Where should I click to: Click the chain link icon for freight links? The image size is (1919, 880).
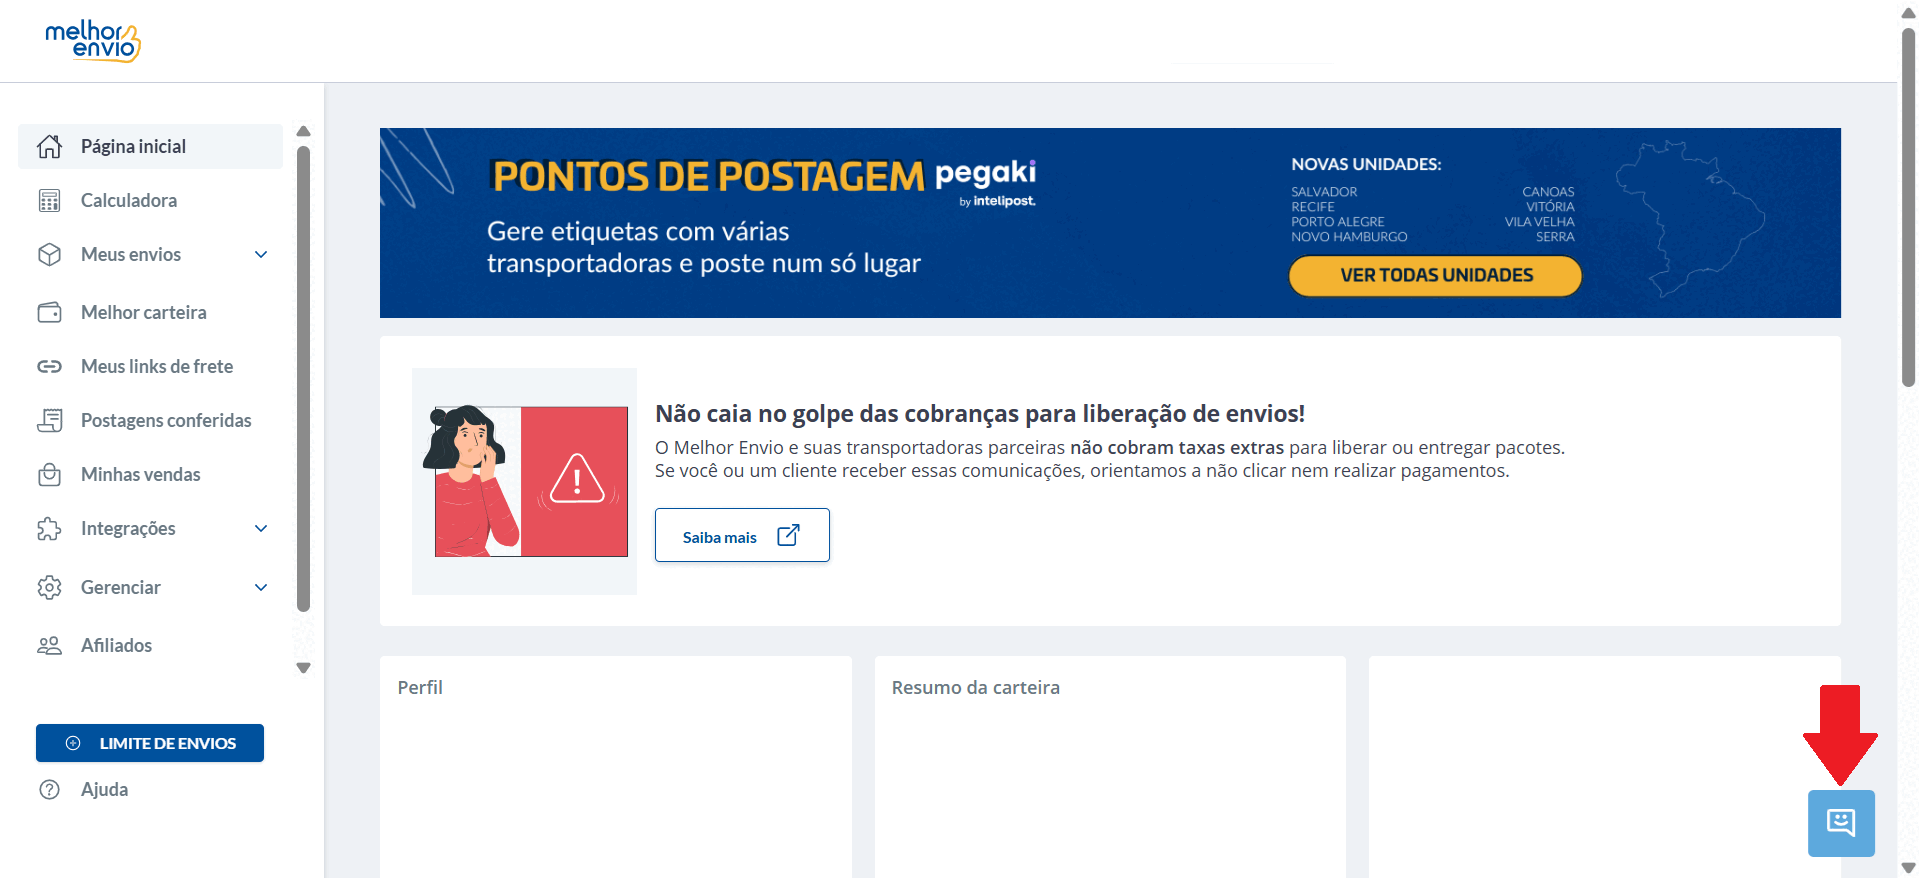pos(49,367)
